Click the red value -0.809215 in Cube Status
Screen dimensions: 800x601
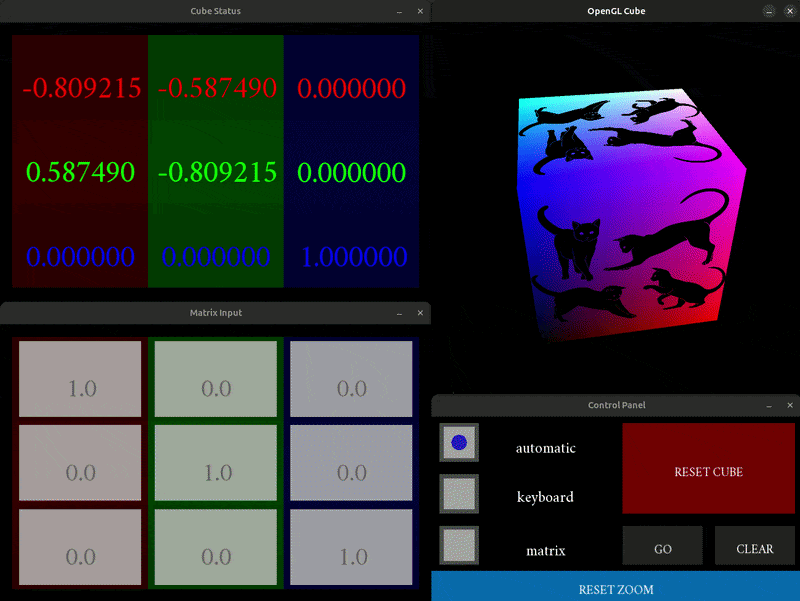[82, 88]
